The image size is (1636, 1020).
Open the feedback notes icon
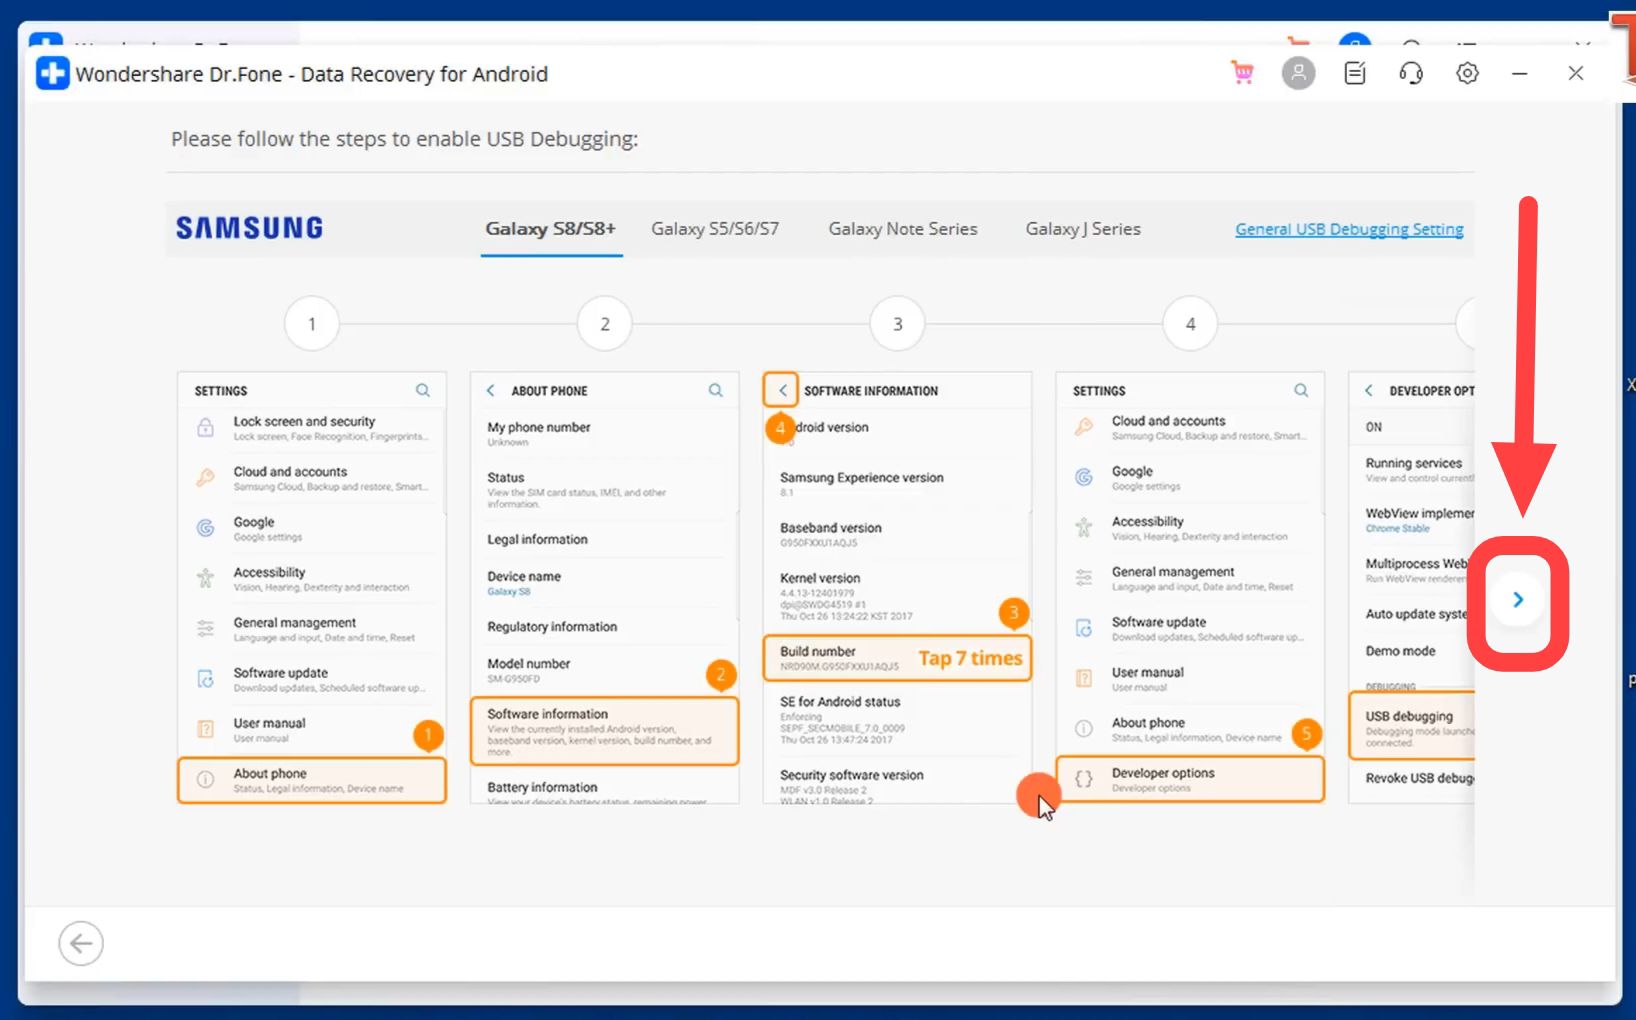[1355, 73]
